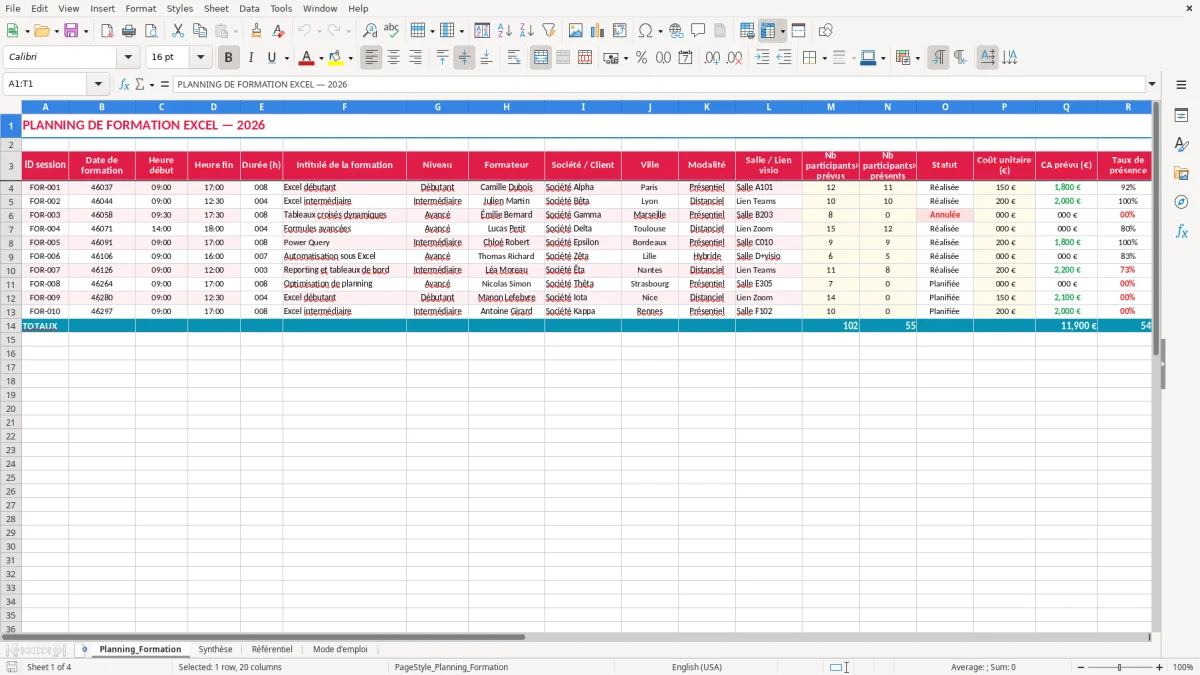Open the sidebar Properties panel icon
Image resolution: width=1200 pixels, height=675 pixels.
1181,116
